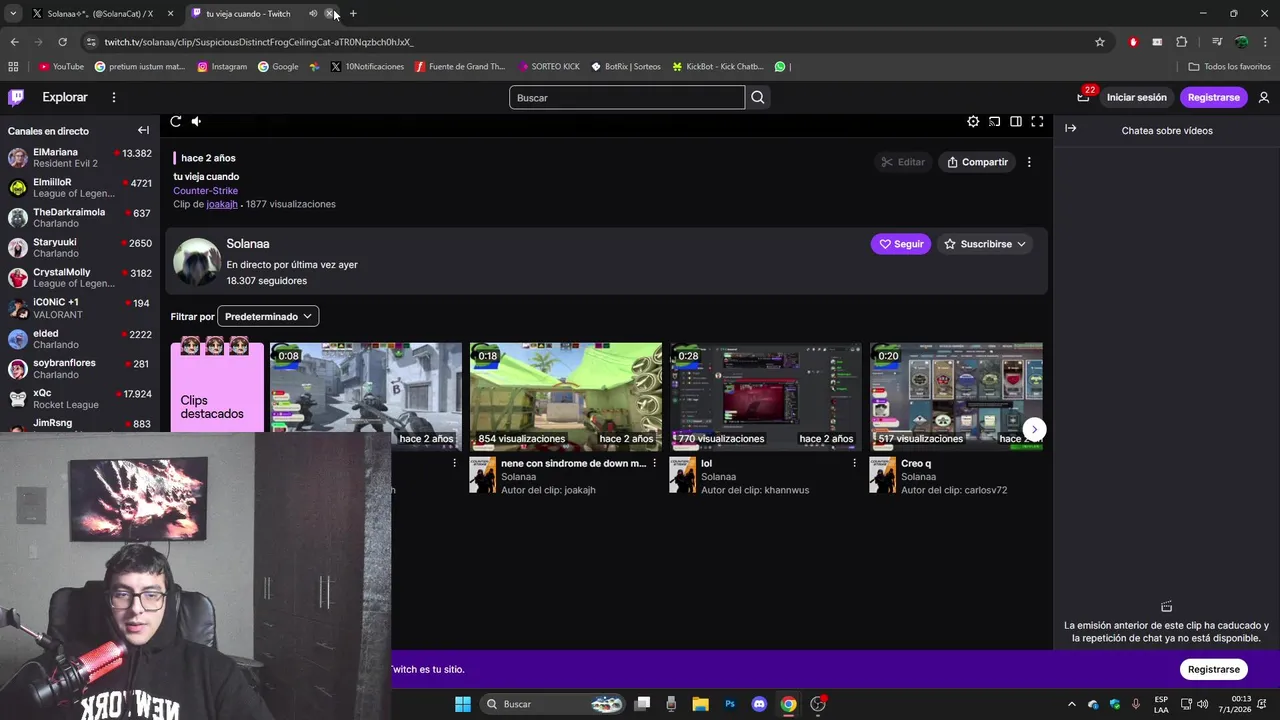Go back in browser history
This screenshot has width=1280, height=720.
click(14, 42)
